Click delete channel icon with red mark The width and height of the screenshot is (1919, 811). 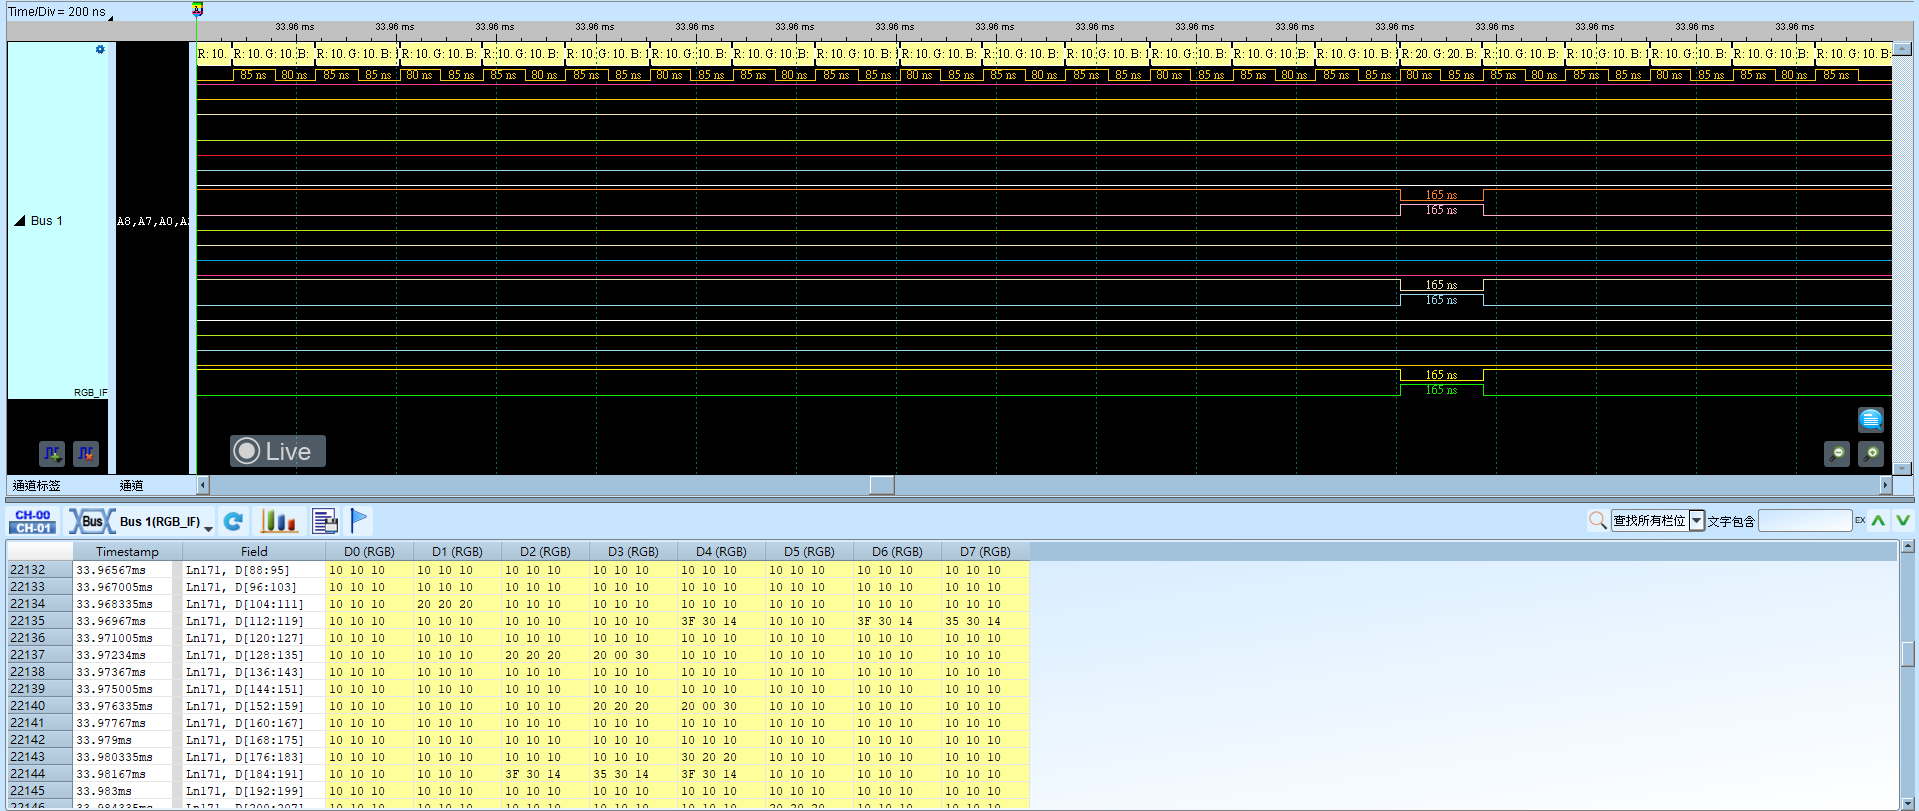[x=86, y=454]
